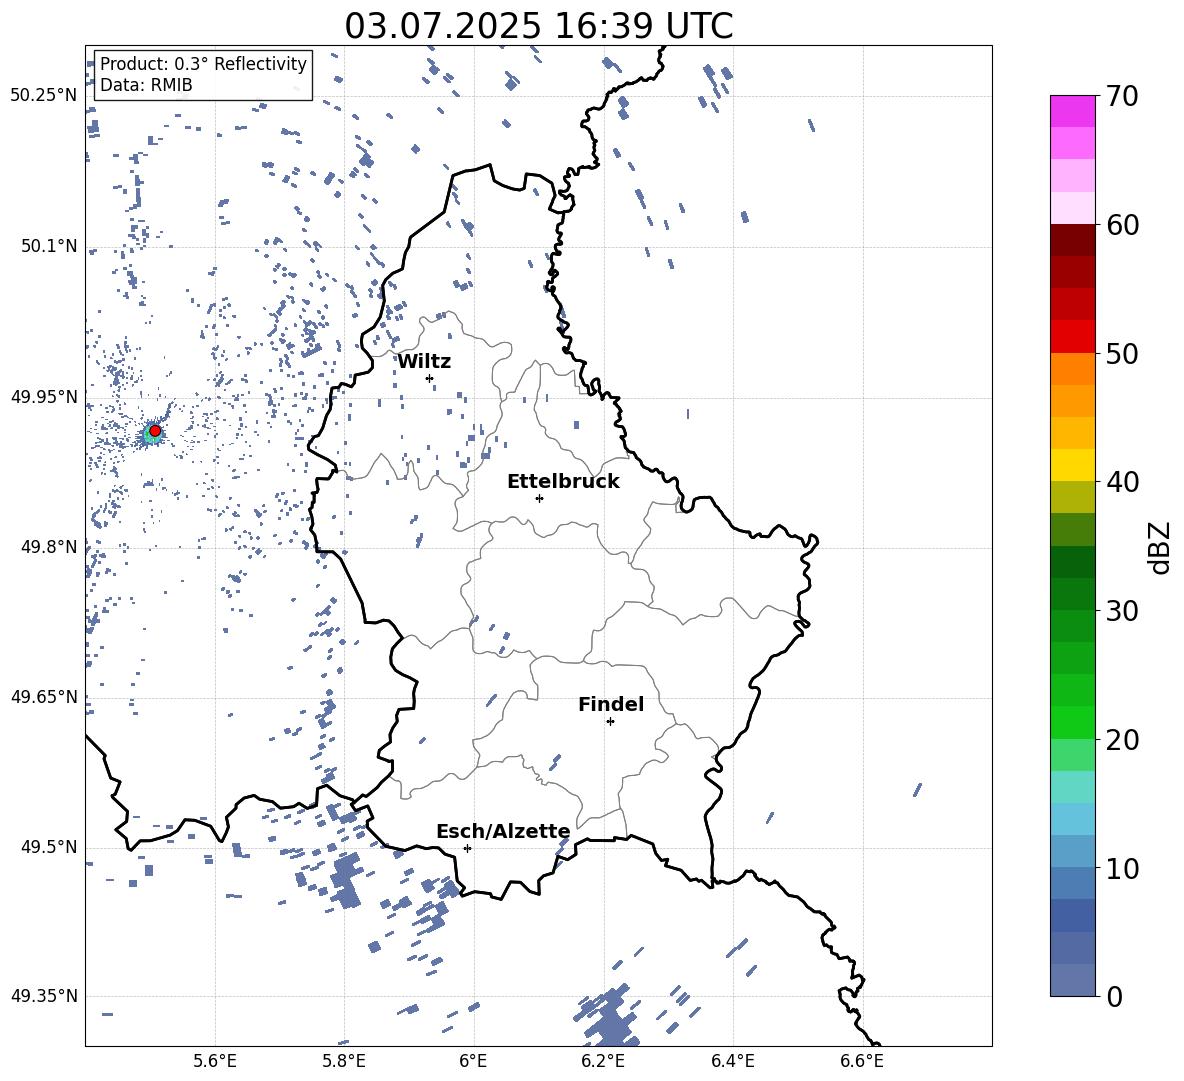Click the timestamp title 03.07.2025 16:39 UTC
Image resolution: width=1184 pixels, height=1081 pixels.
click(x=539, y=26)
